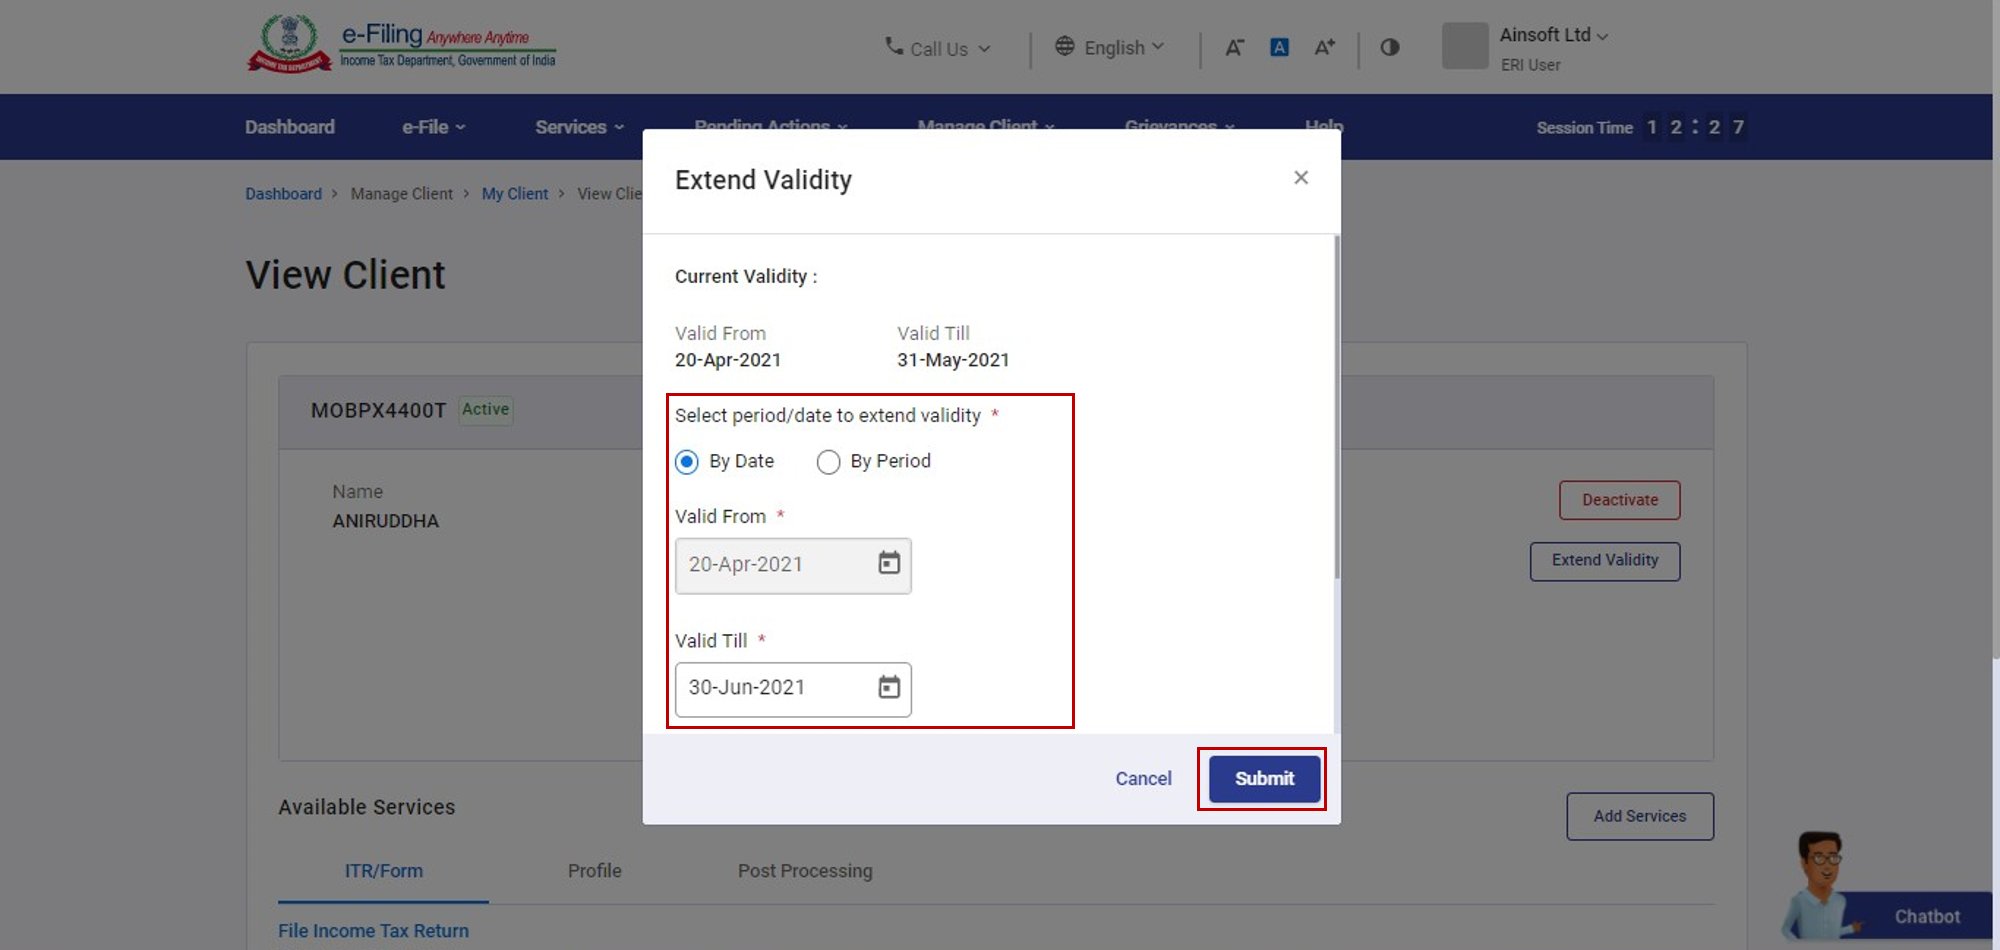Select the By Period radio option

pyautogui.click(x=828, y=462)
